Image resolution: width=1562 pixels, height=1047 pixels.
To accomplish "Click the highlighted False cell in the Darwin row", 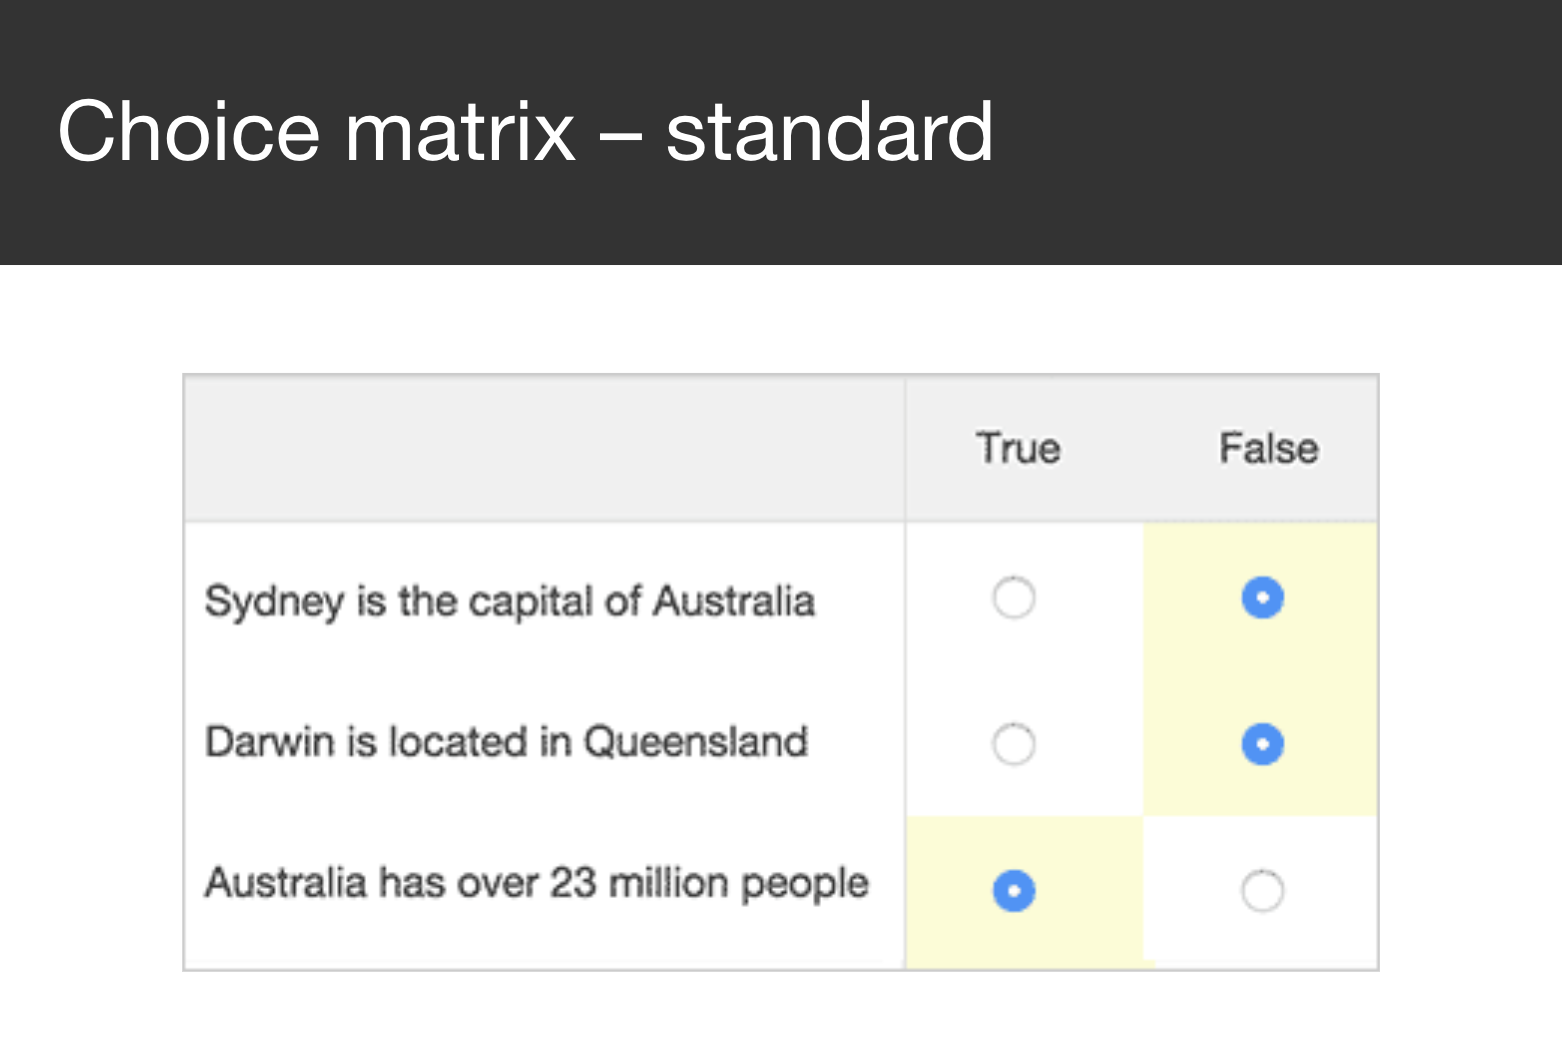I will (x=1262, y=744).
